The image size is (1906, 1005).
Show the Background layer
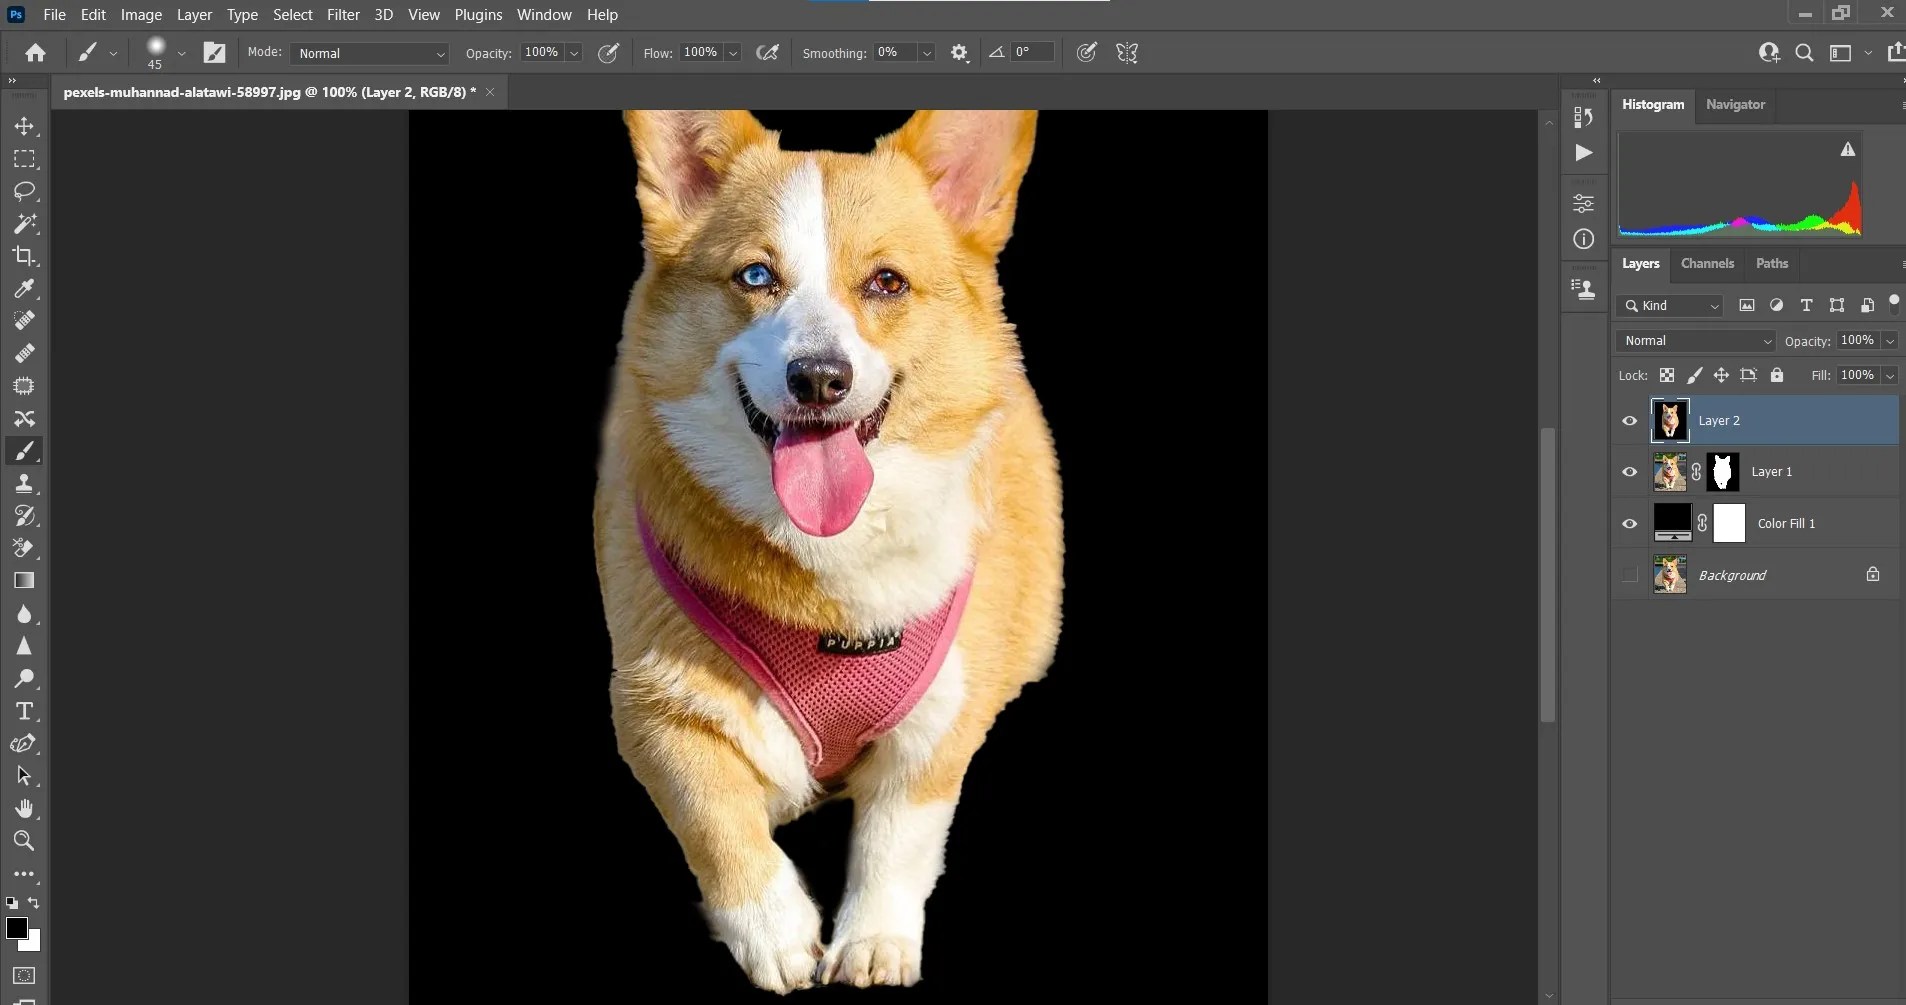[1628, 575]
